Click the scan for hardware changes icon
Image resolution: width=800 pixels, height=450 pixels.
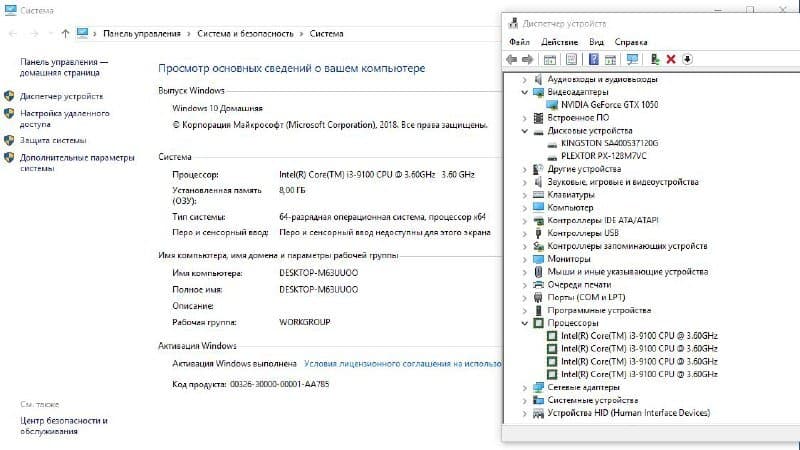(x=632, y=59)
